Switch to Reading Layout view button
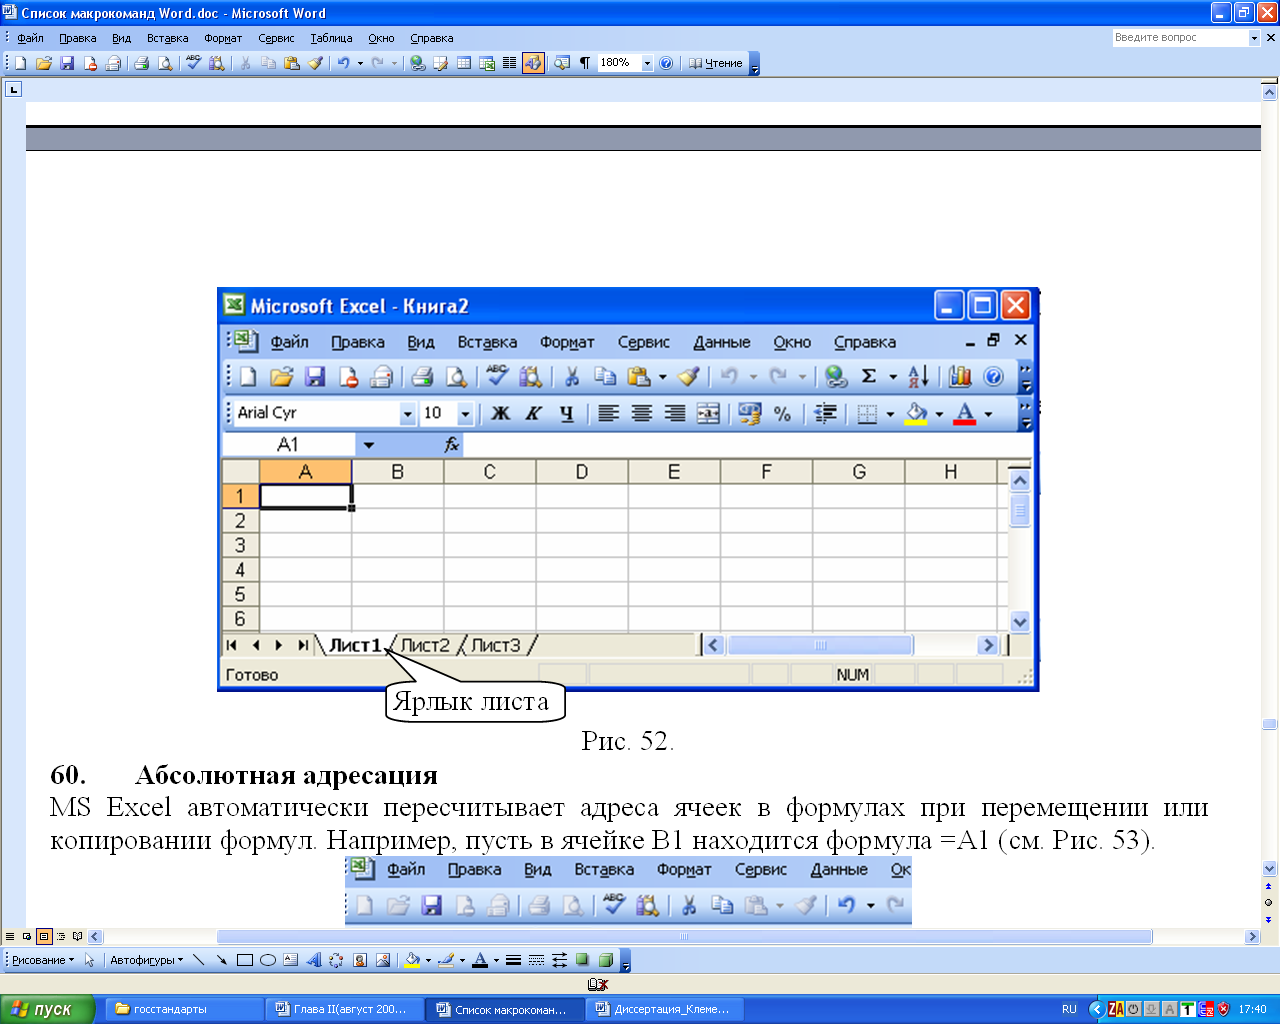The image size is (1280, 1024). pos(78,937)
